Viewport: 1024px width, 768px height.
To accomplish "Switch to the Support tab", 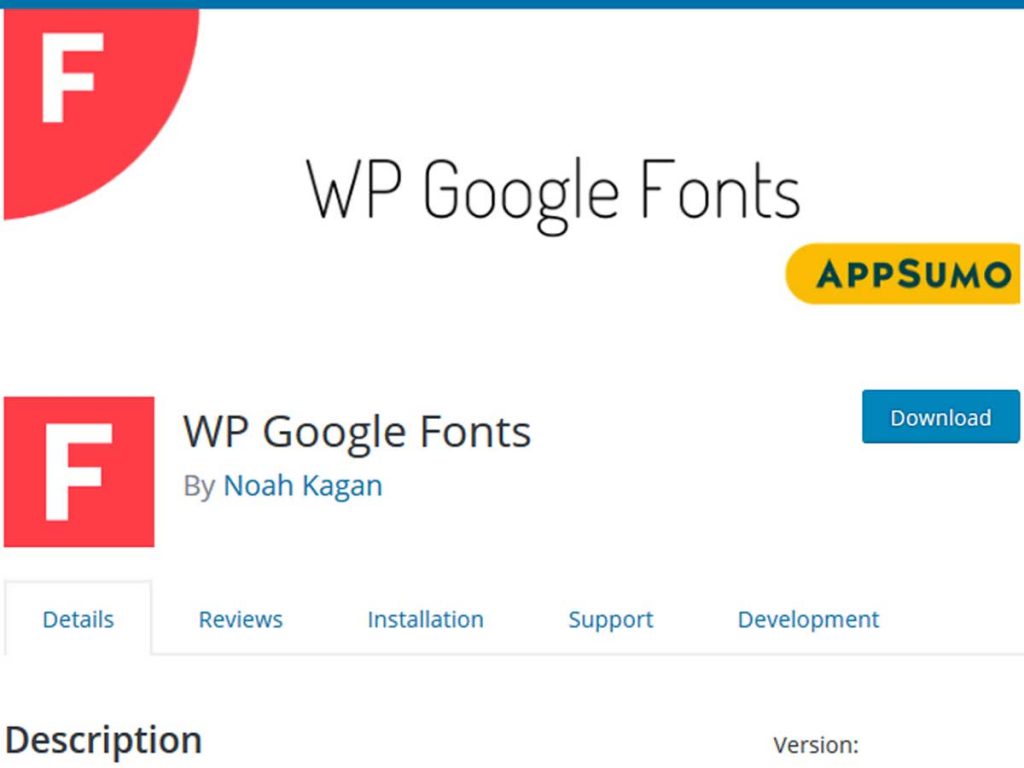I will (610, 619).
